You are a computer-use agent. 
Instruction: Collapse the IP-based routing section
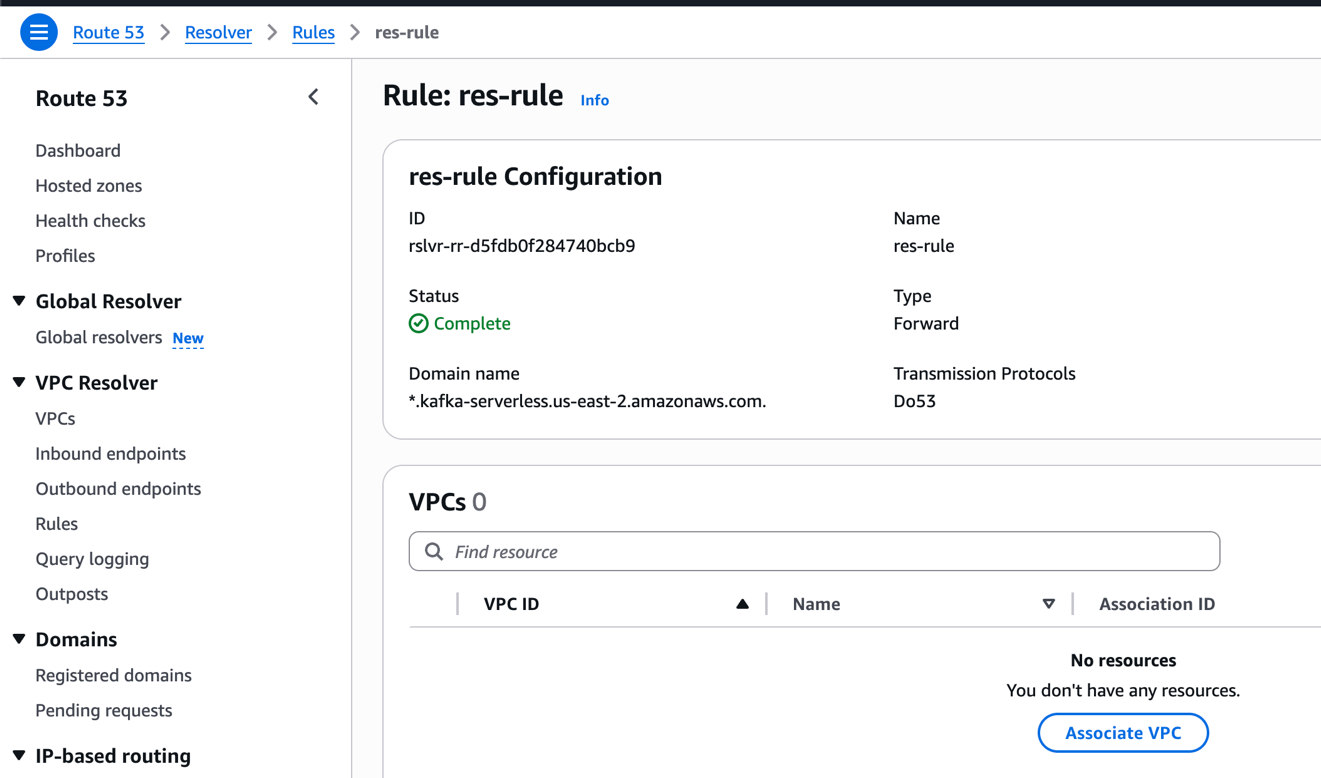tap(19, 755)
